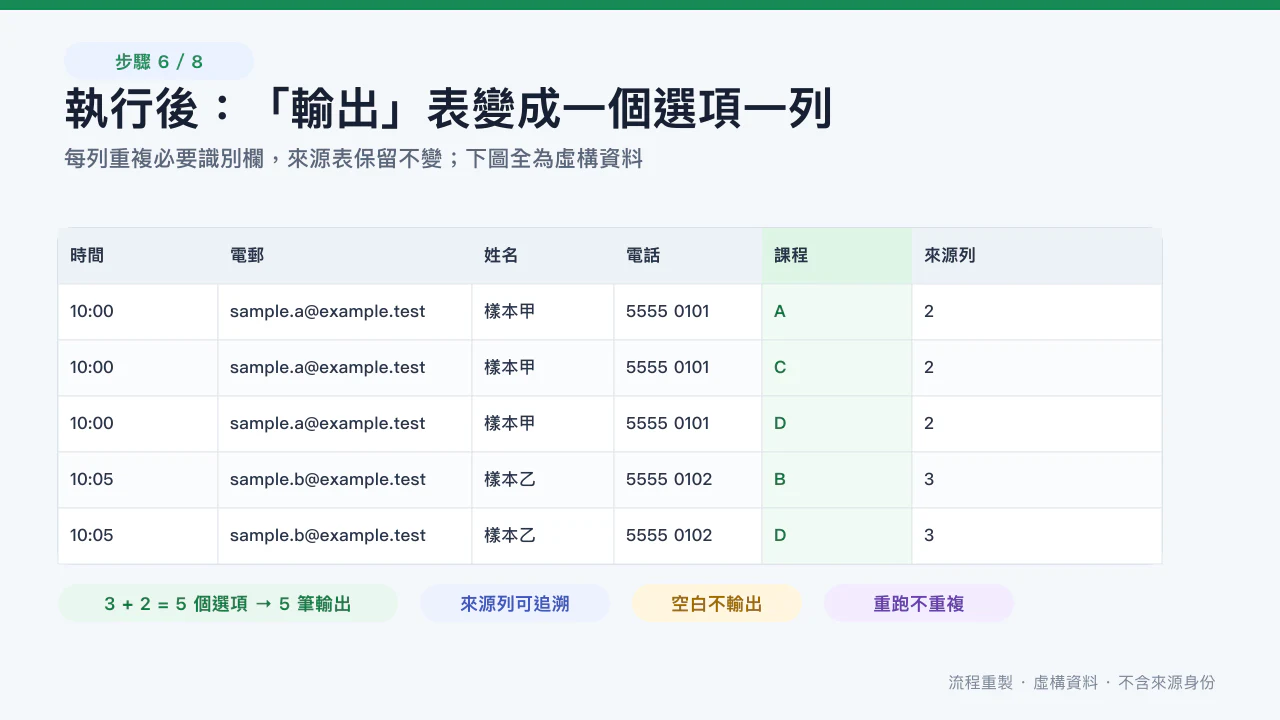Image resolution: width=1280 pixels, height=720 pixels.
Task: Click the 電郵 column header
Action: (345, 256)
